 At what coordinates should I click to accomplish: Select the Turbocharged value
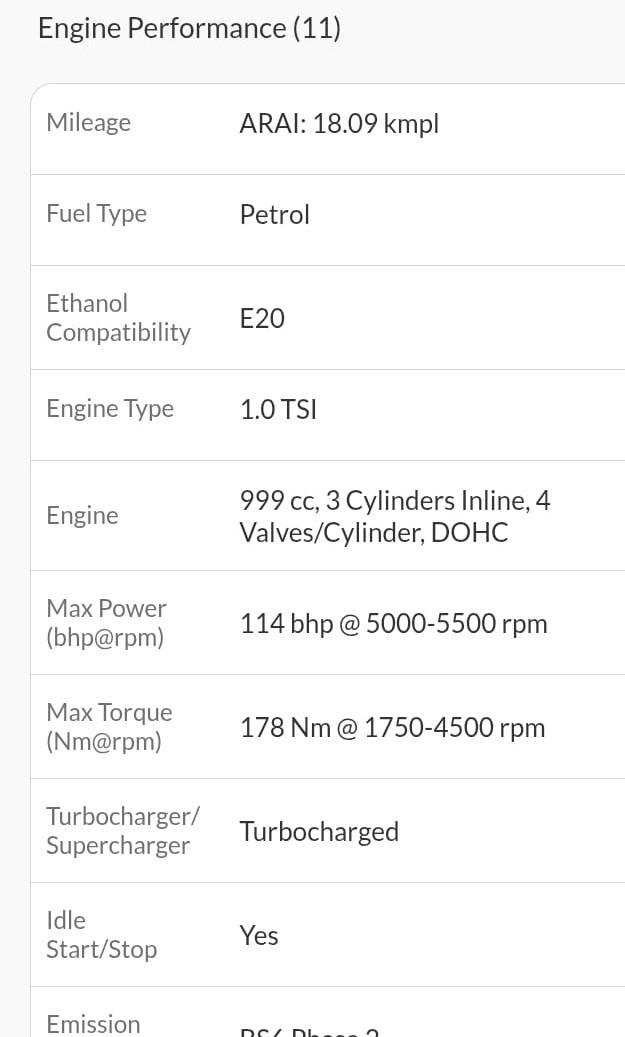coord(319,832)
